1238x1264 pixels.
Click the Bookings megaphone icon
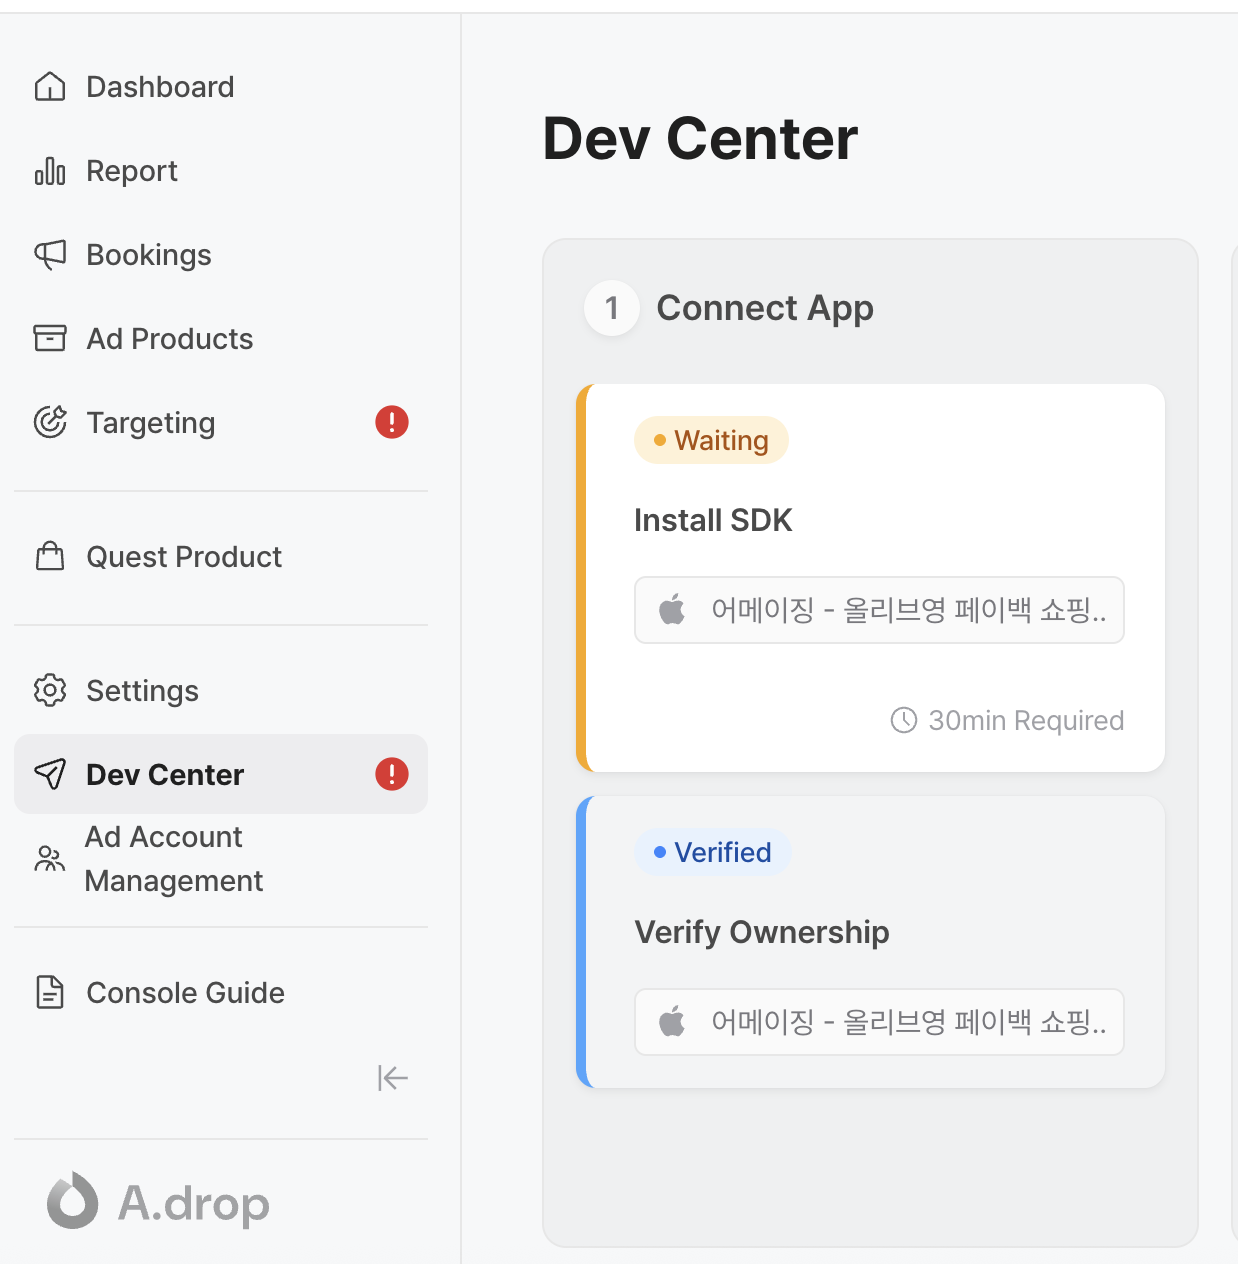click(x=50, y=255)
